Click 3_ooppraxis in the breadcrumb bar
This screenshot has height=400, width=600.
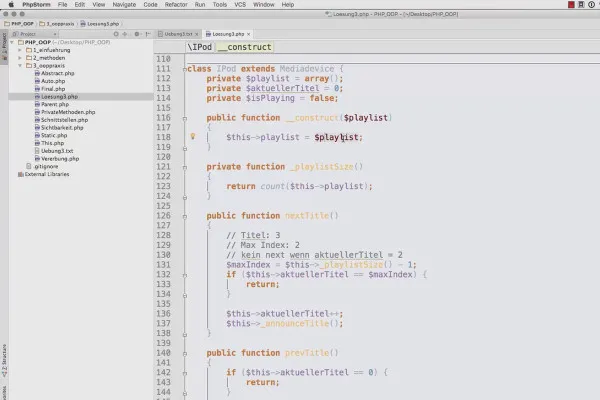[x=57, y=24]
